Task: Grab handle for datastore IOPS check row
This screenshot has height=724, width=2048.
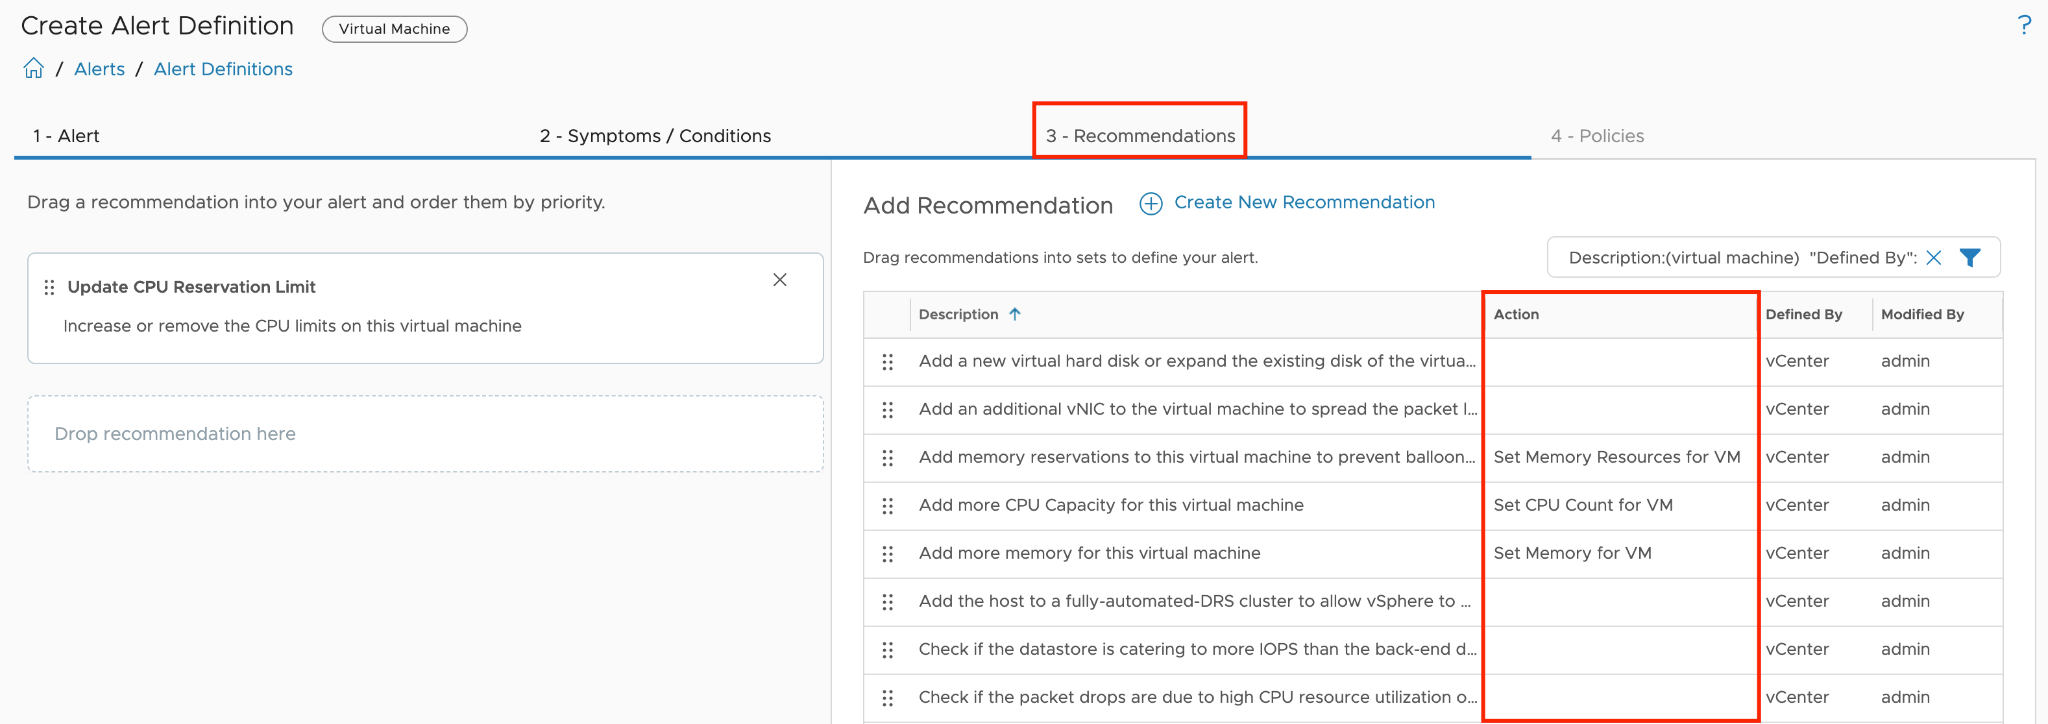Action: (x=888, y=650)
